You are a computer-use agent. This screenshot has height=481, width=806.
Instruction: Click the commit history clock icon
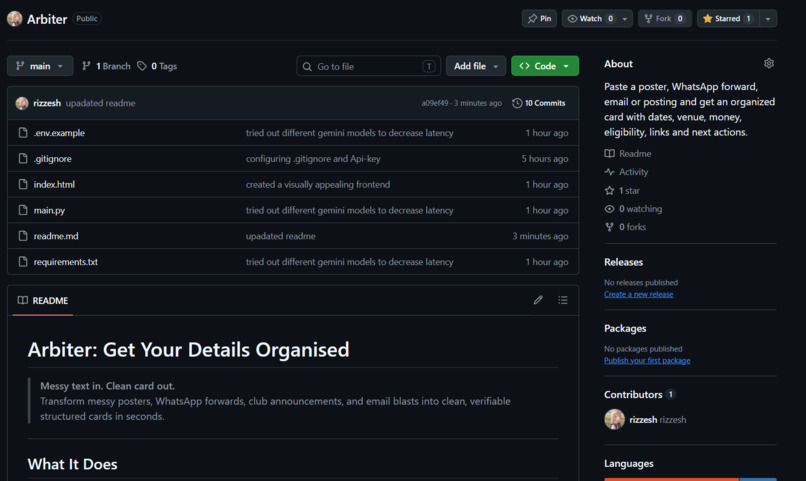pyautogui.click(x=517, y=103)
